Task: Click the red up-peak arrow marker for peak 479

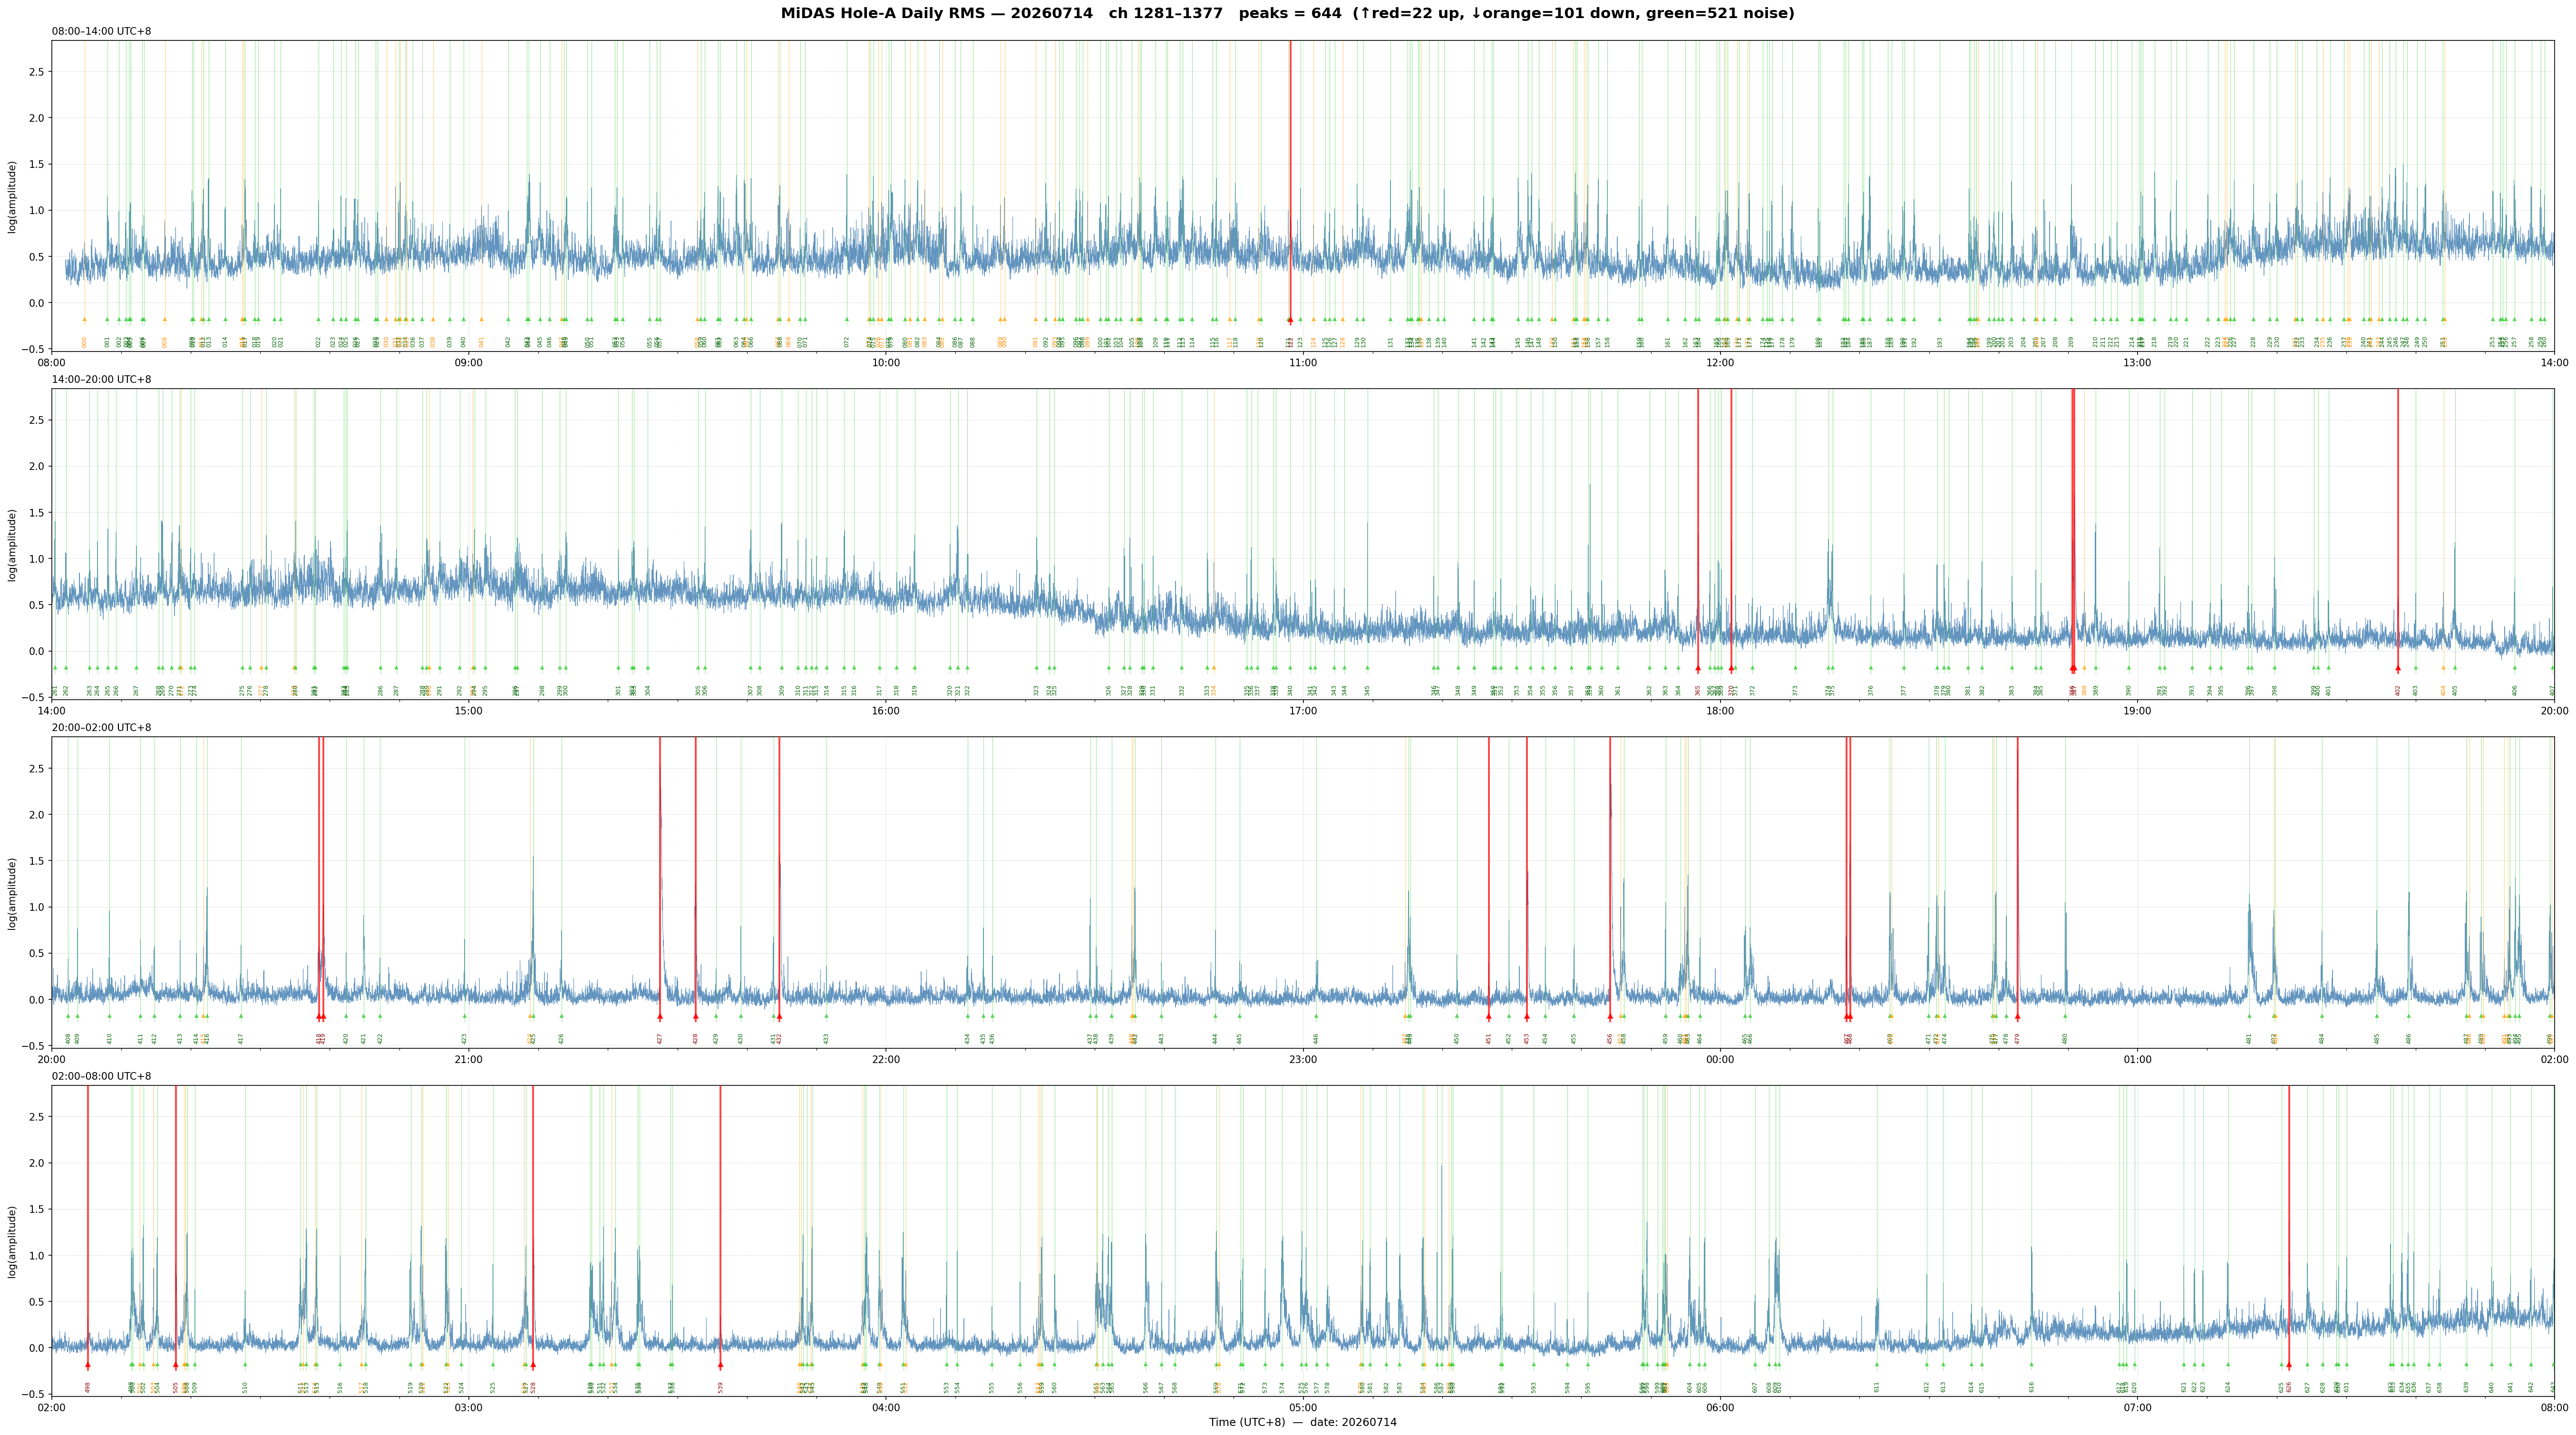Action: [2018, 1016]
